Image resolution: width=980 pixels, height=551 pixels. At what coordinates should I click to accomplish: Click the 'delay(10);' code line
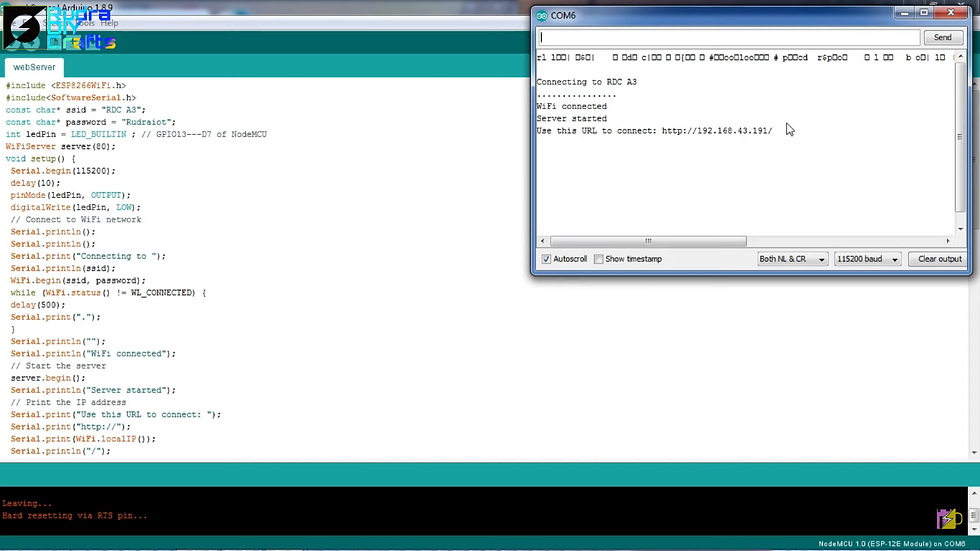point(36,183)
